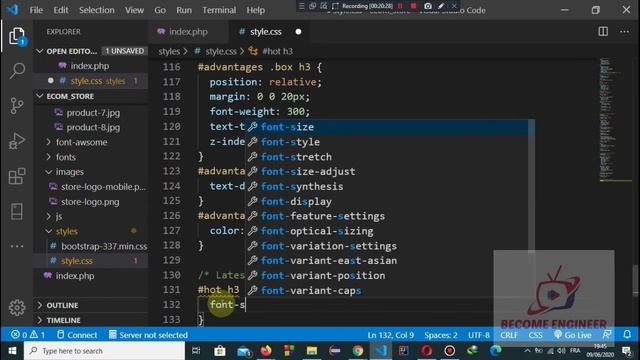The height and width of the screenshot is (360, 640).
Task: Open File Explorer from the taskbar
Action: click(312, 351)
